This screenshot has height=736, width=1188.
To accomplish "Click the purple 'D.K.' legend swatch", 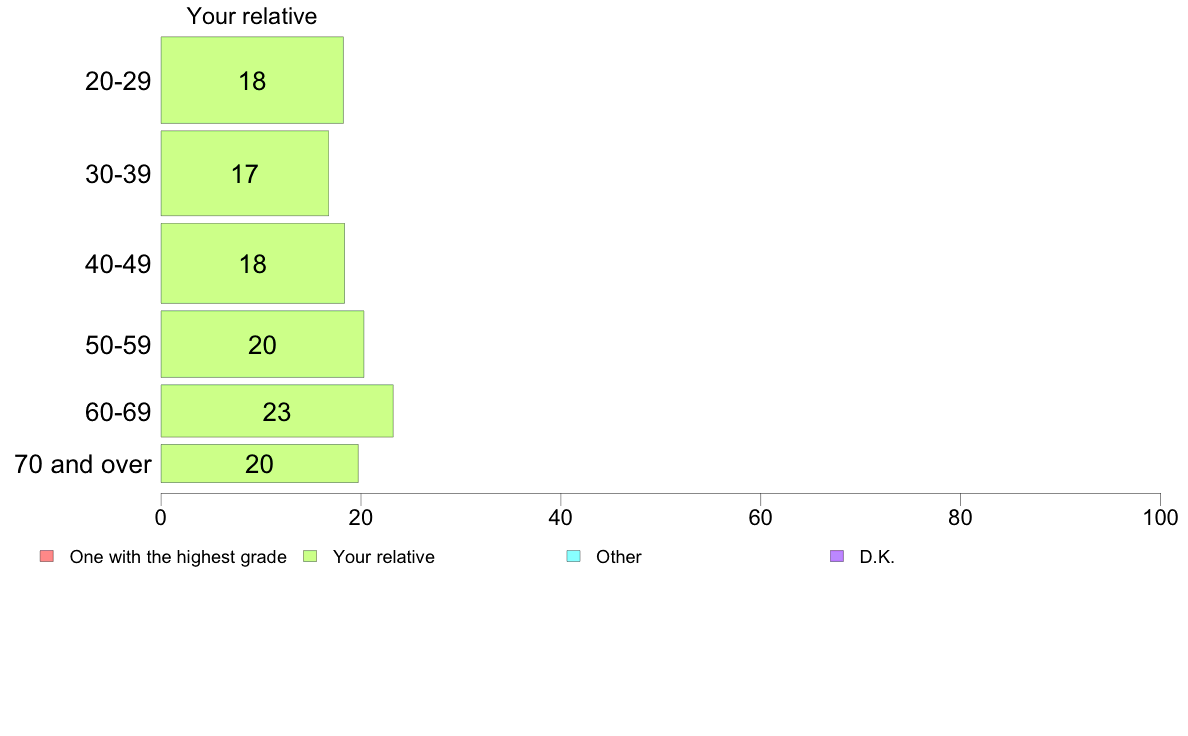I will 837,556.
